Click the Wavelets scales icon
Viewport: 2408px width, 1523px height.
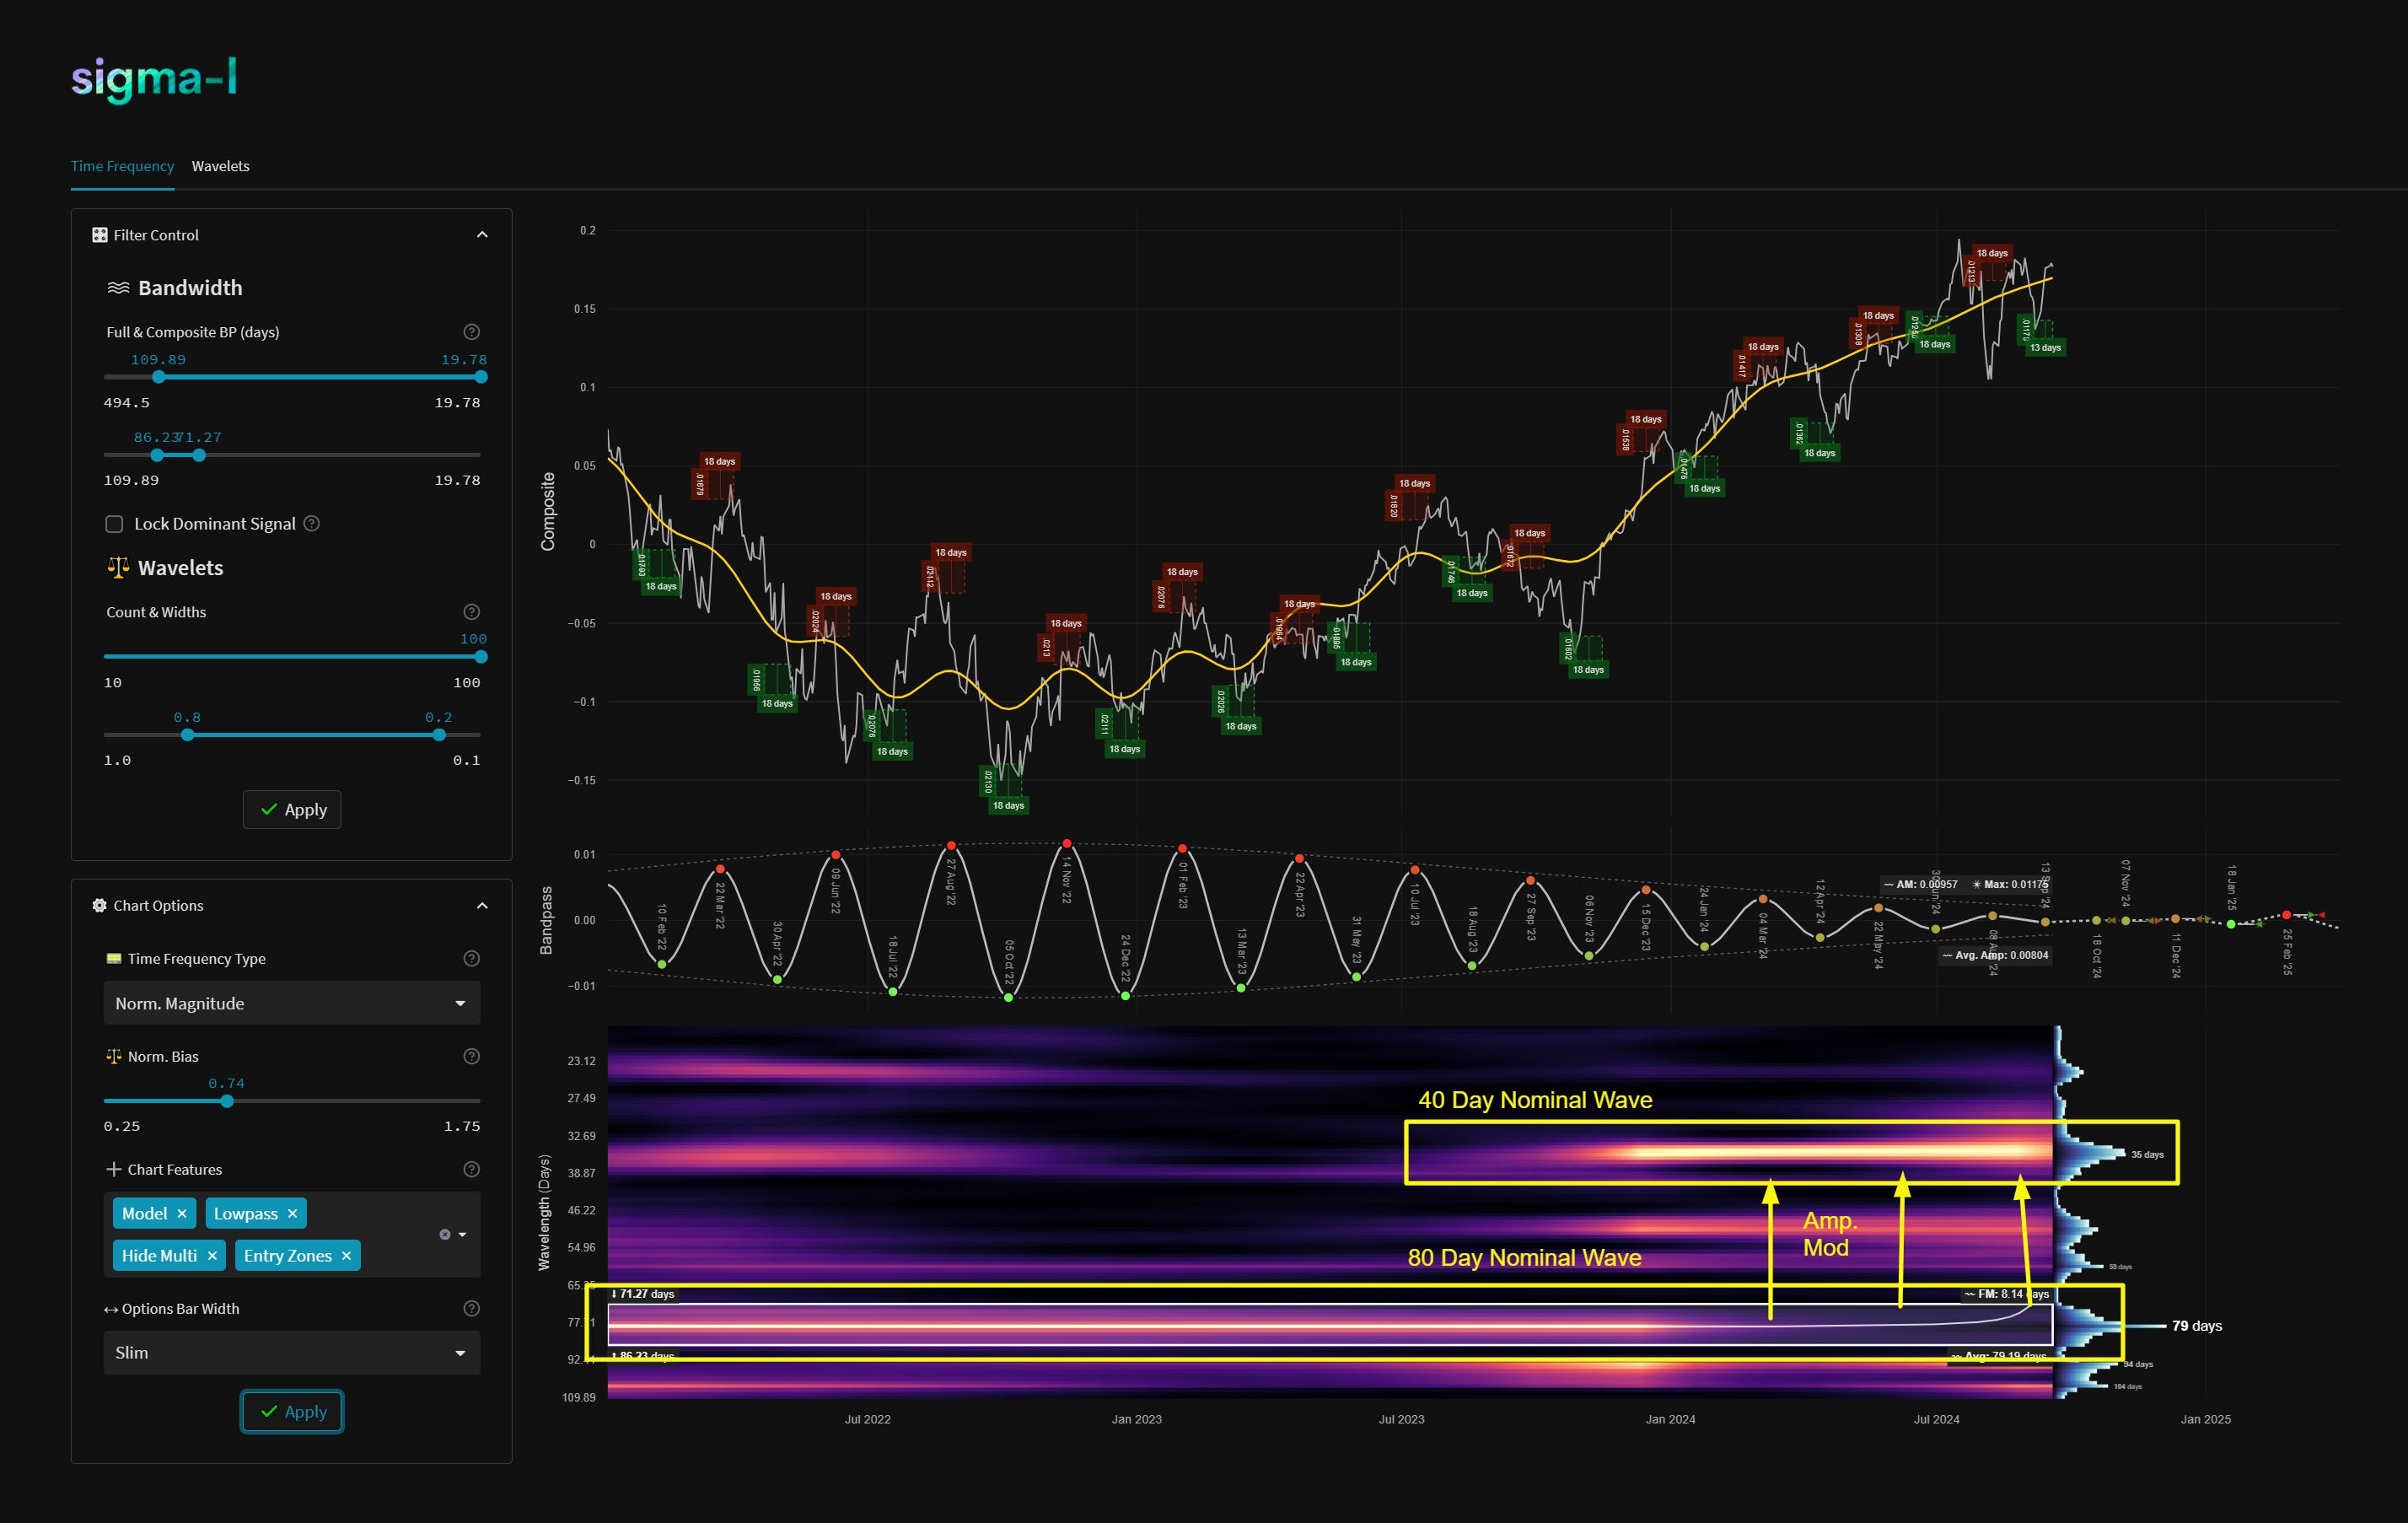coord(118,568)
